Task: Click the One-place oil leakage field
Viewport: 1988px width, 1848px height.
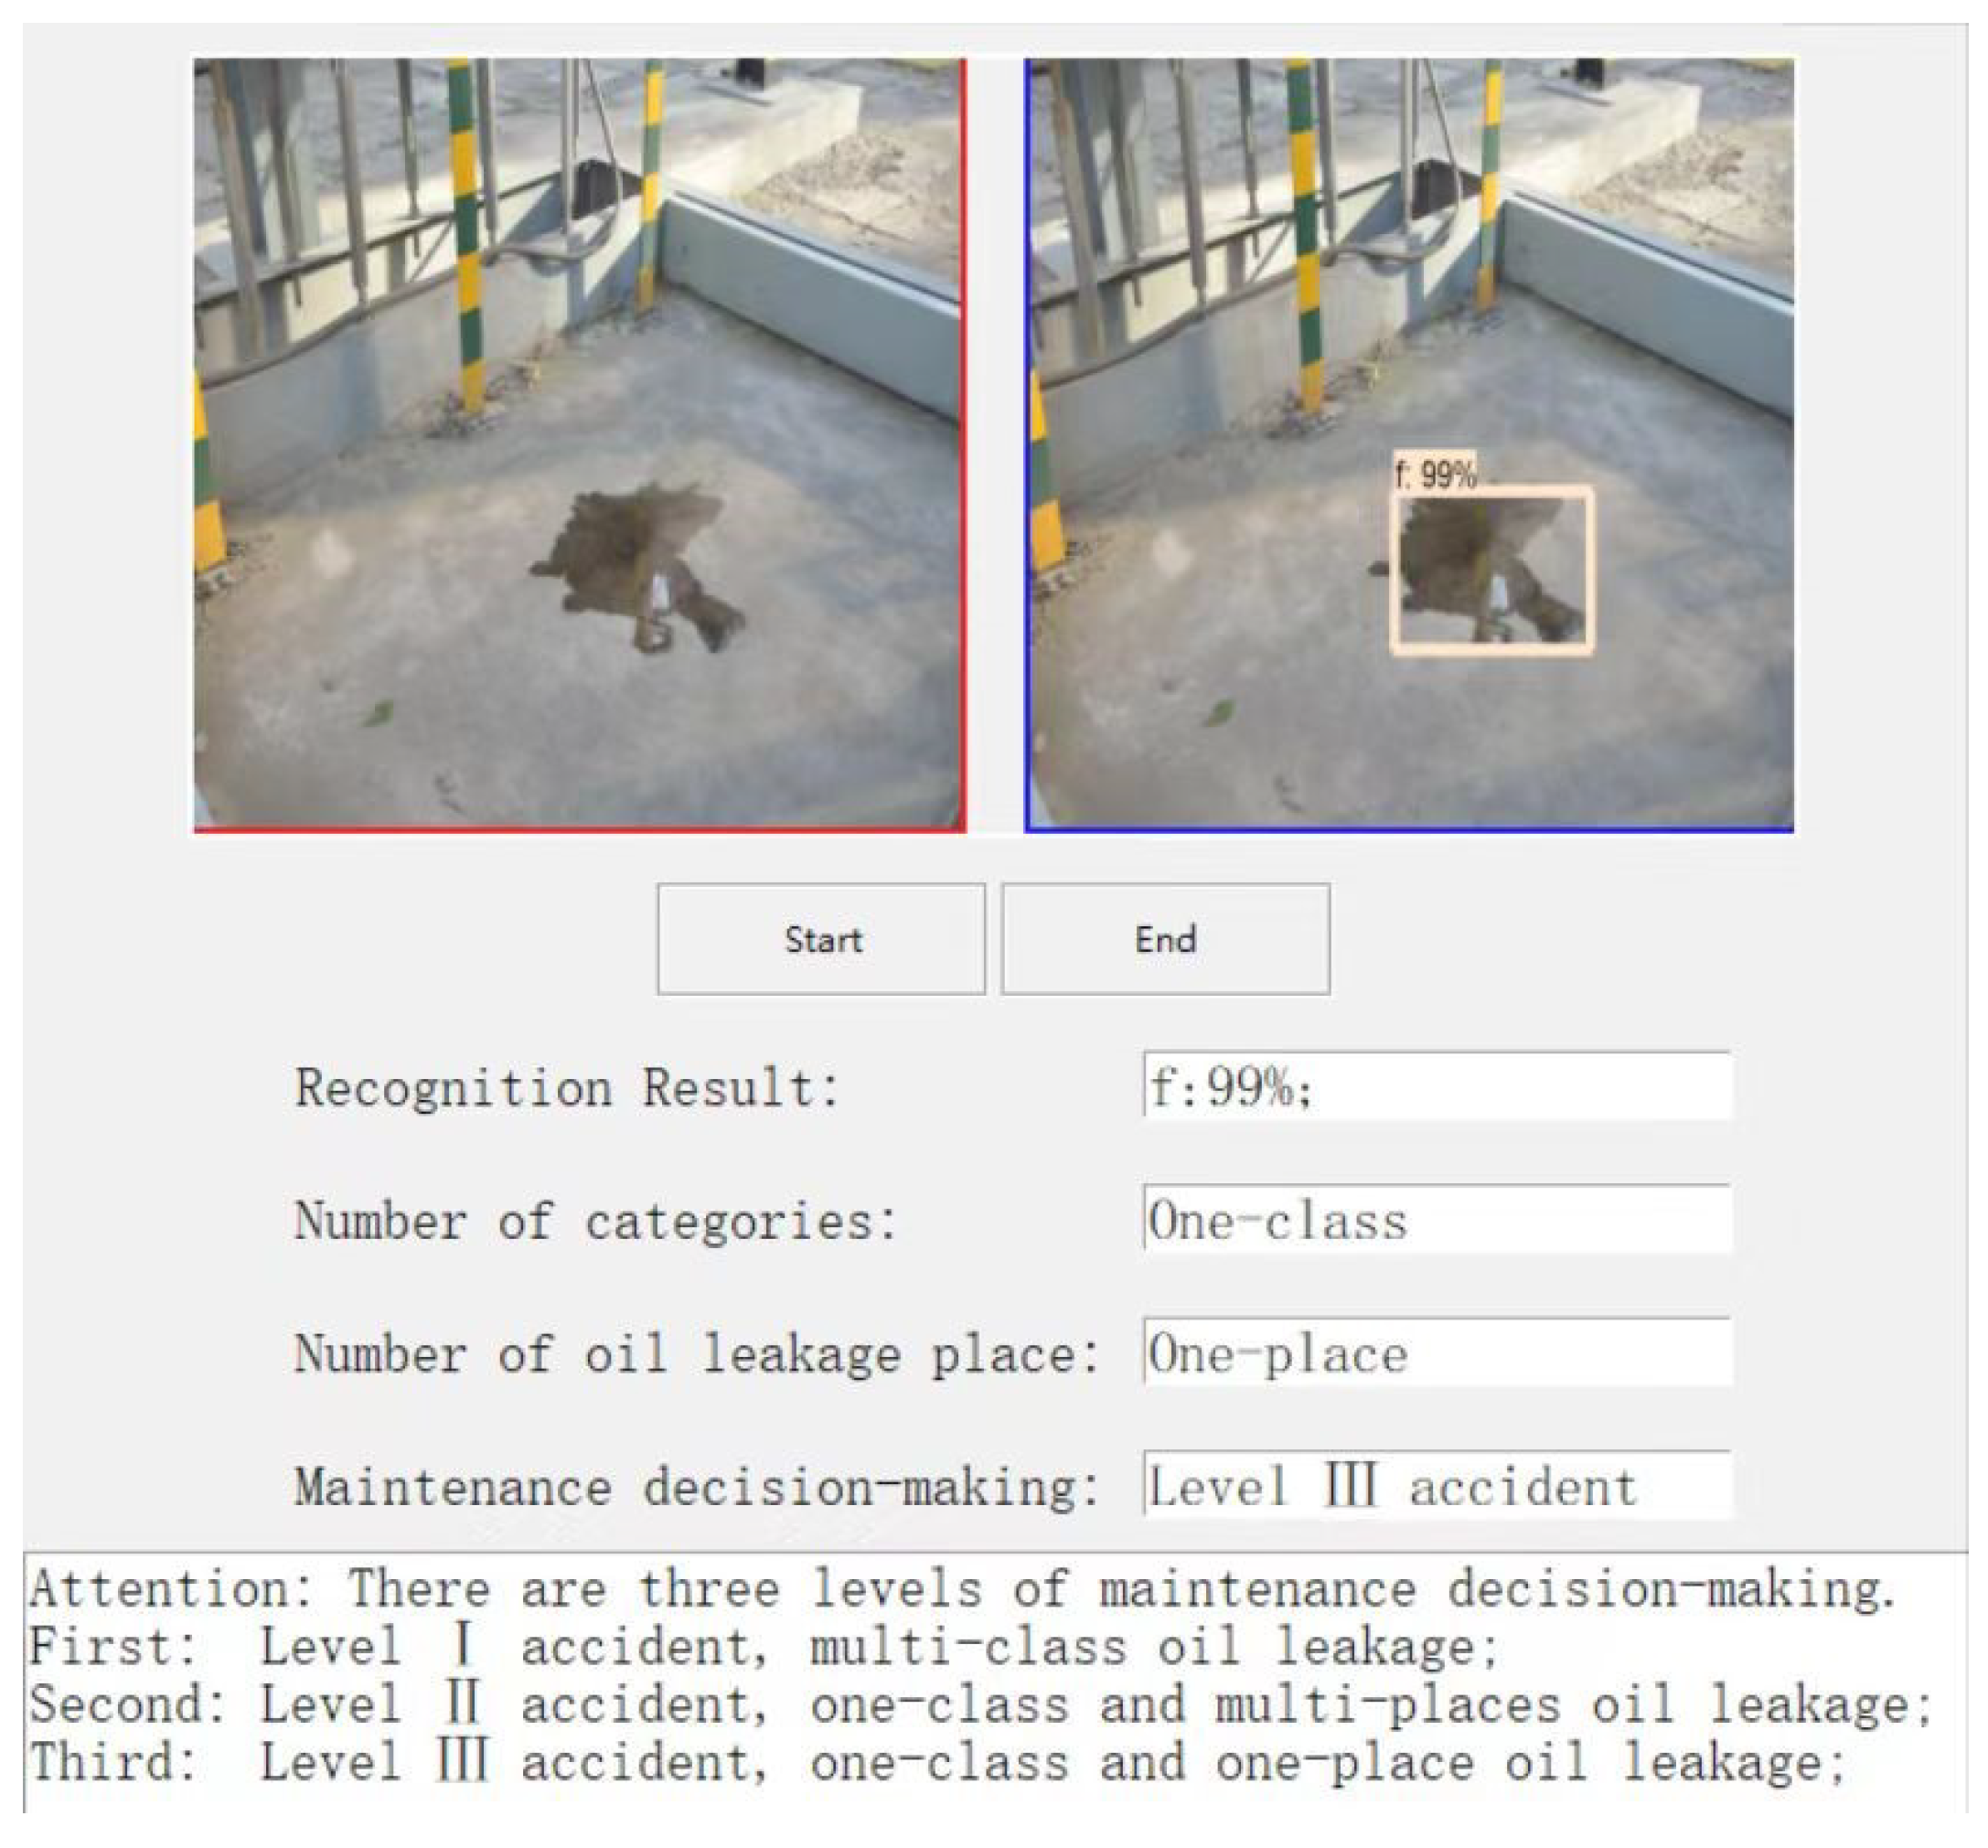Action: pyautogui.click(x=1437, y=1352)
